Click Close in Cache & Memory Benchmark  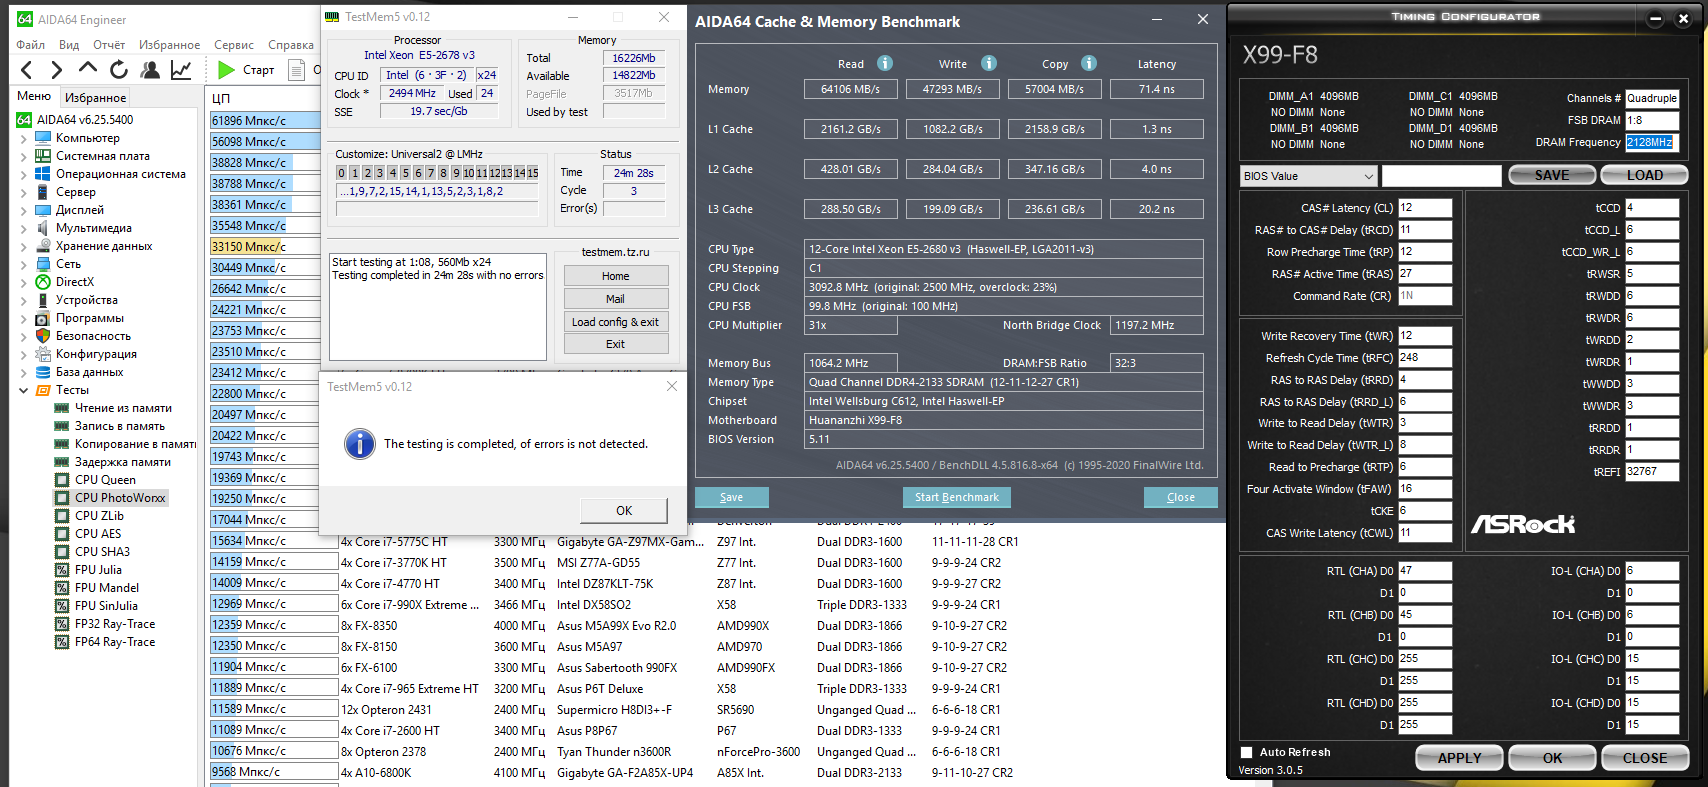[x=1181, y=497]
